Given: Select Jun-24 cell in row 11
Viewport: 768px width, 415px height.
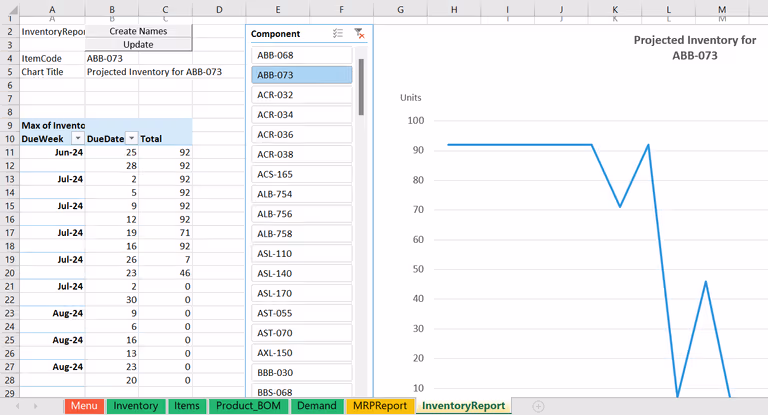Looking at the screenshot, I should [52, 152].
